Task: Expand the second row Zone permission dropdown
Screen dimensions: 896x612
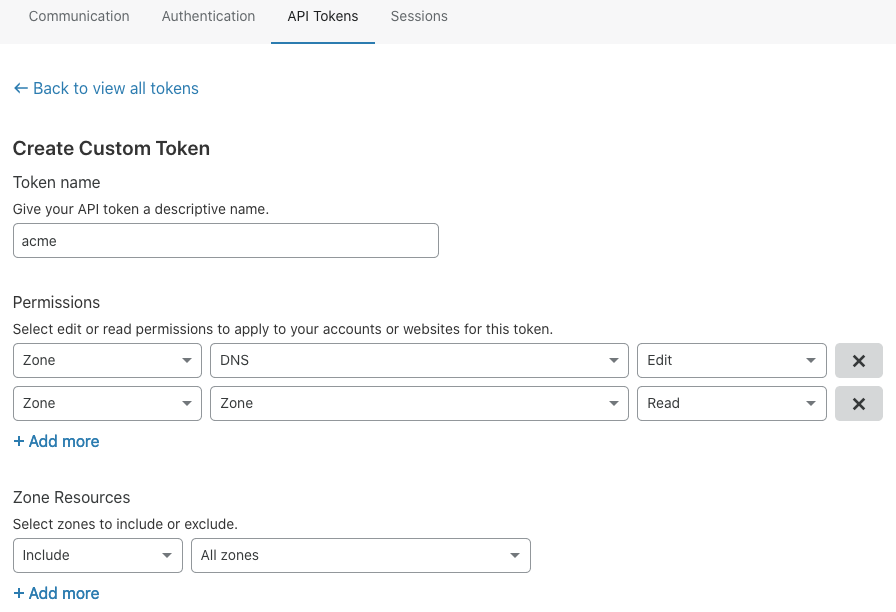Action: [x=419, y=404]
